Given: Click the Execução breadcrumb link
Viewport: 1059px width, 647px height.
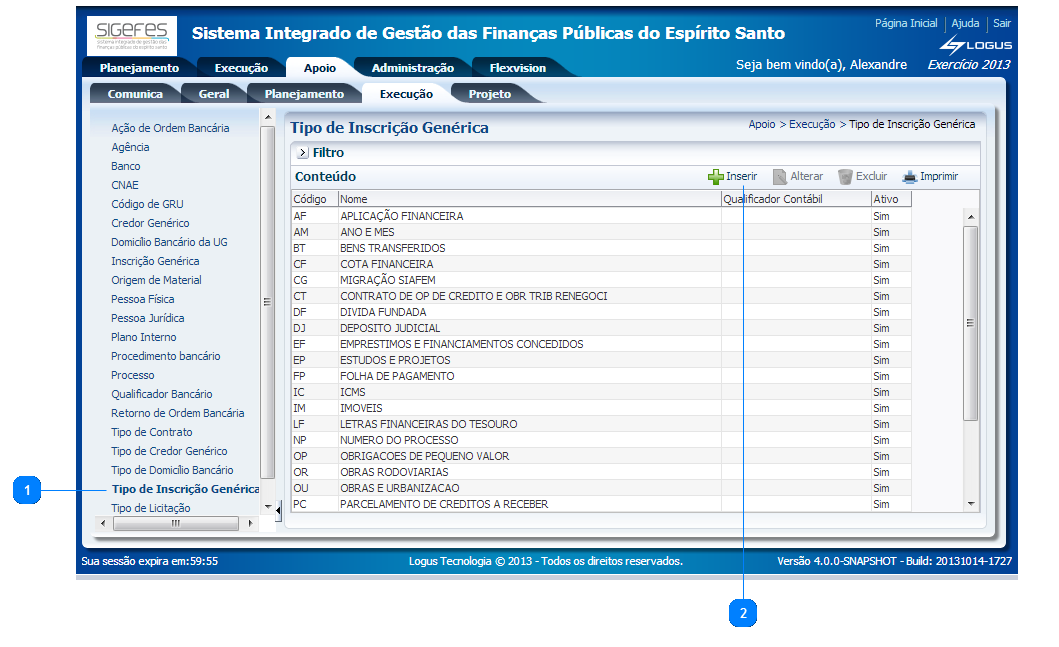Looking at the screenshot, I should click(x=811, y=124).
